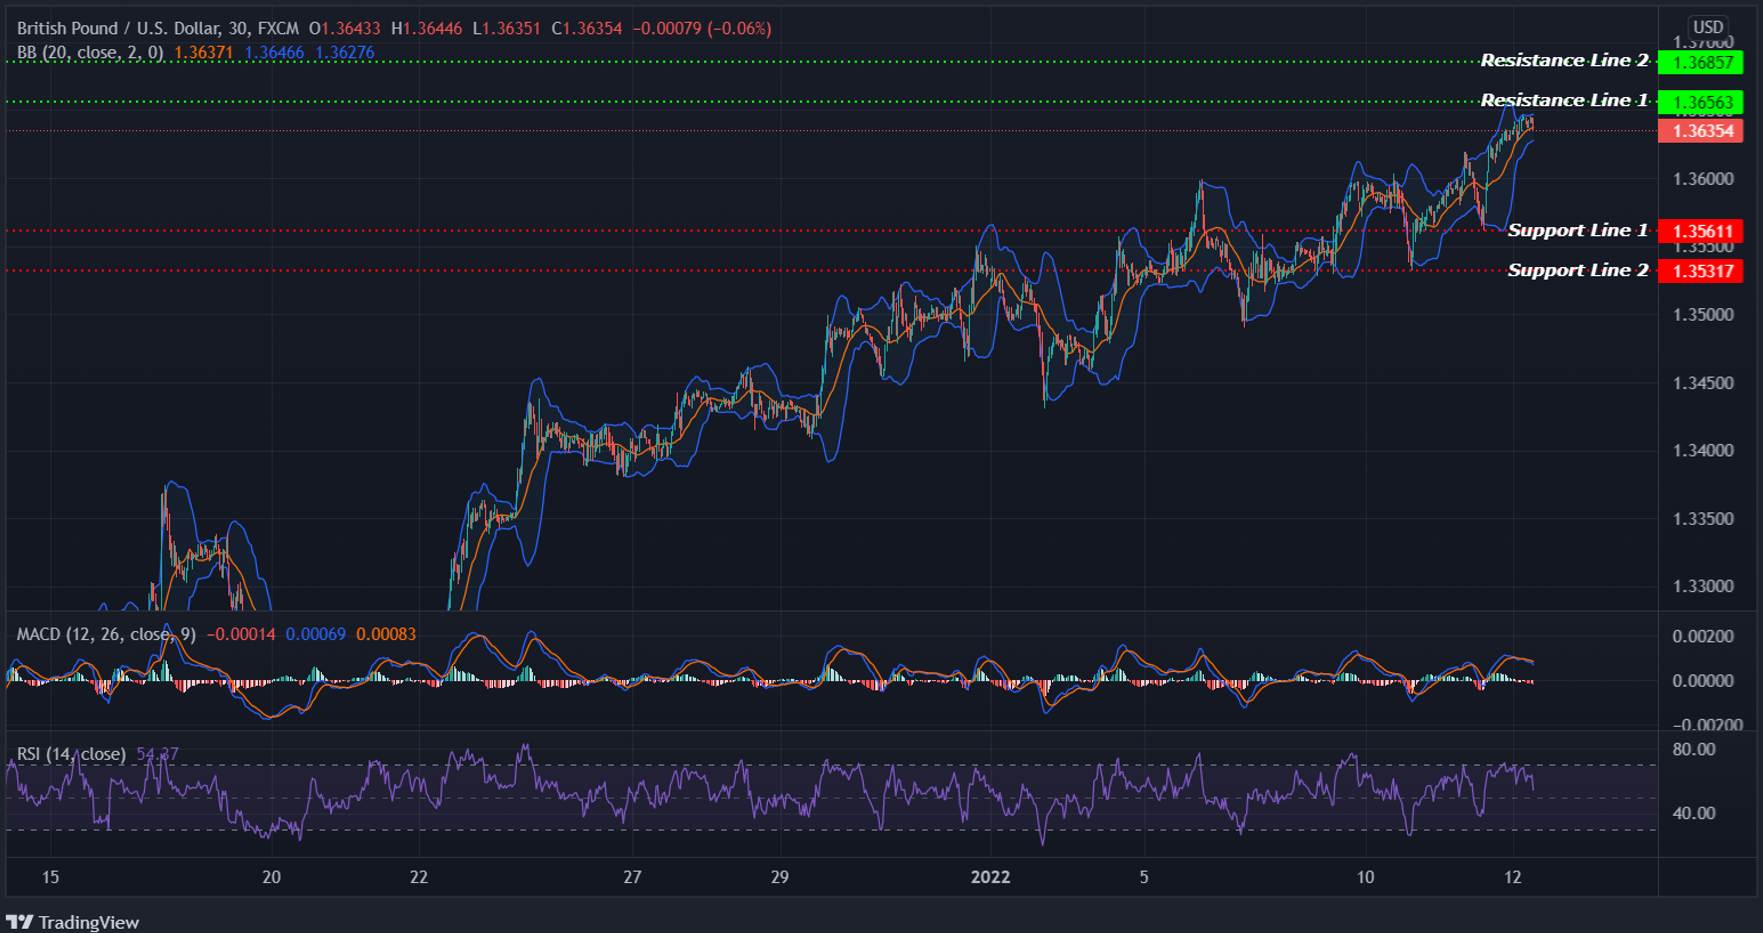
Task: Select the RSI (14, close) indicator legend
Action: tap(70, 753)
